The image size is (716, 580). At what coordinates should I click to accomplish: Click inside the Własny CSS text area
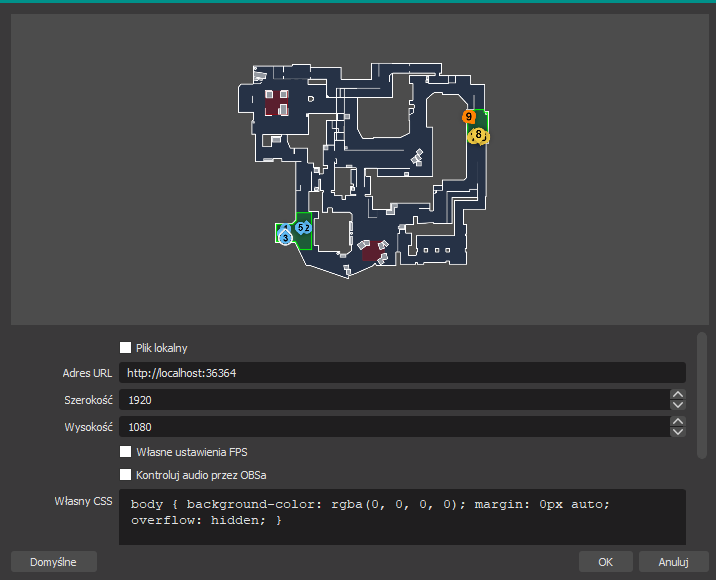click(402, 517)
